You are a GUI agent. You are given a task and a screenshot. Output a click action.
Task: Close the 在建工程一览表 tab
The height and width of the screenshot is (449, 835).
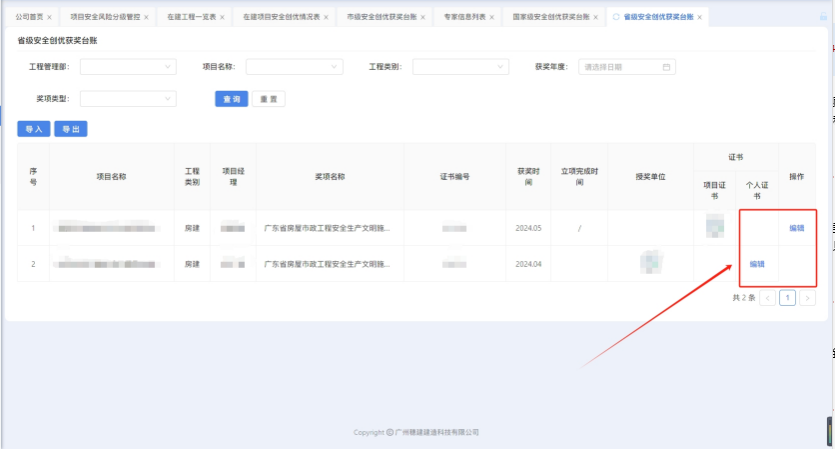click(x=224, y=18)
